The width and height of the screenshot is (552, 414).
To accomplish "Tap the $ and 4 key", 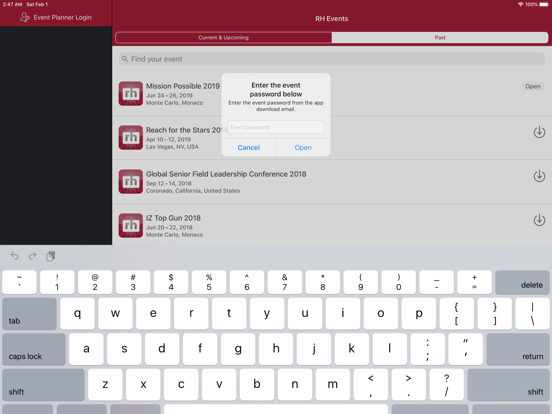I will [171, 282].
